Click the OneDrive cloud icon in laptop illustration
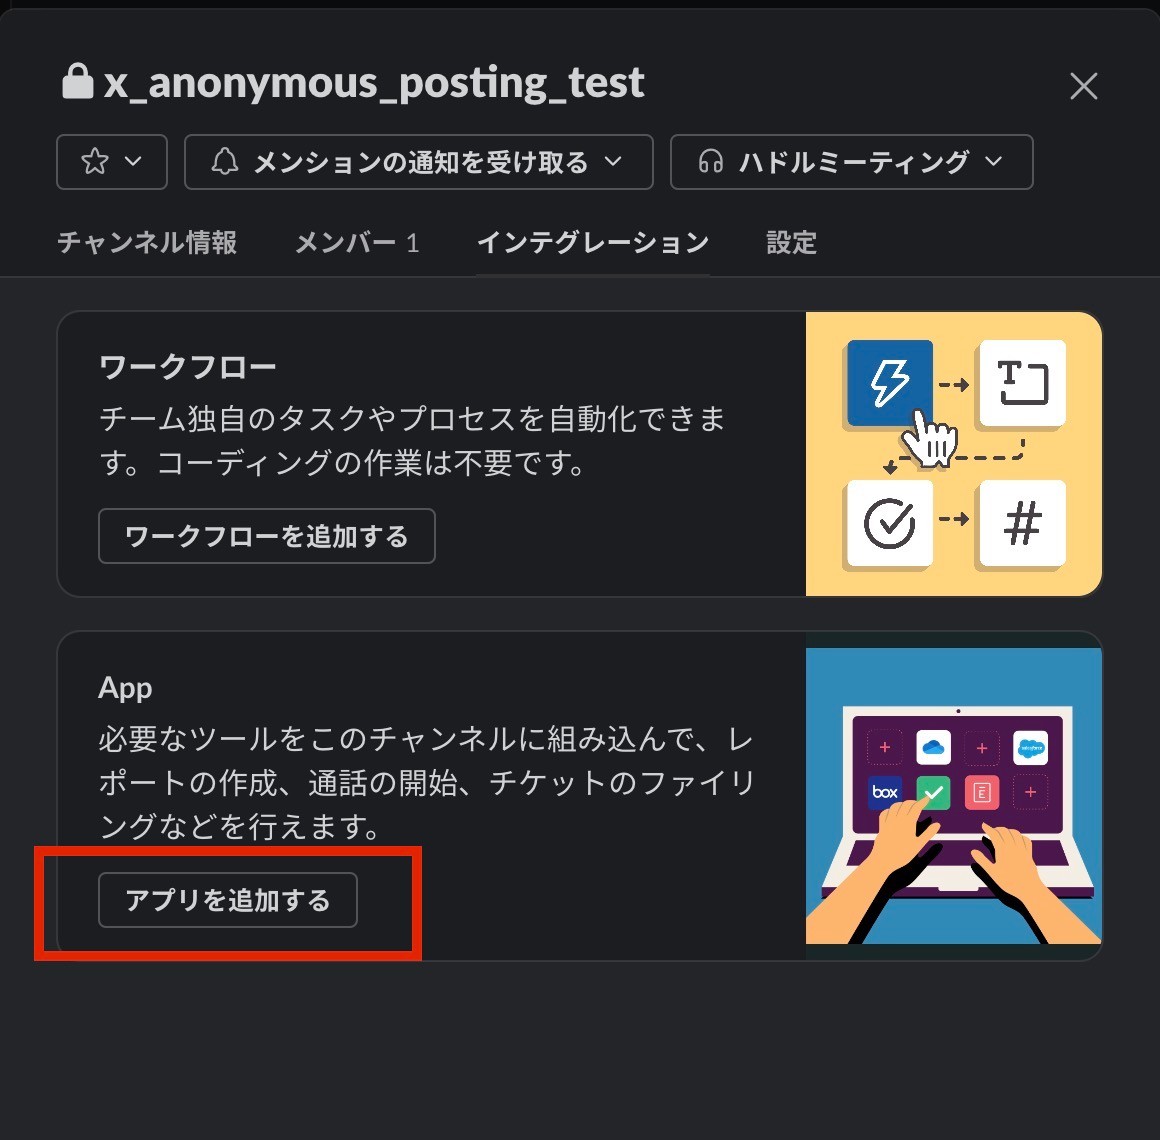Screen dimensions: 1160x1140 coord(933,747)
